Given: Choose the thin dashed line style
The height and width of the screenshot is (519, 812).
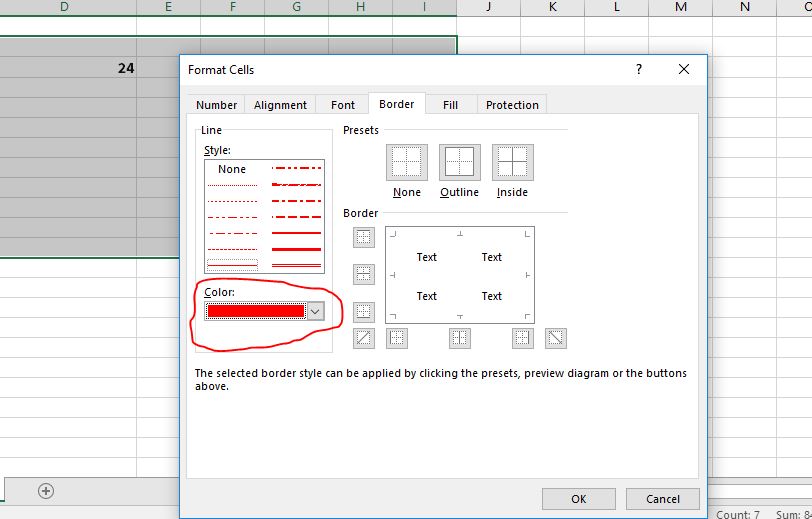Looking at the screenshot, I should (x=232, y=249).
